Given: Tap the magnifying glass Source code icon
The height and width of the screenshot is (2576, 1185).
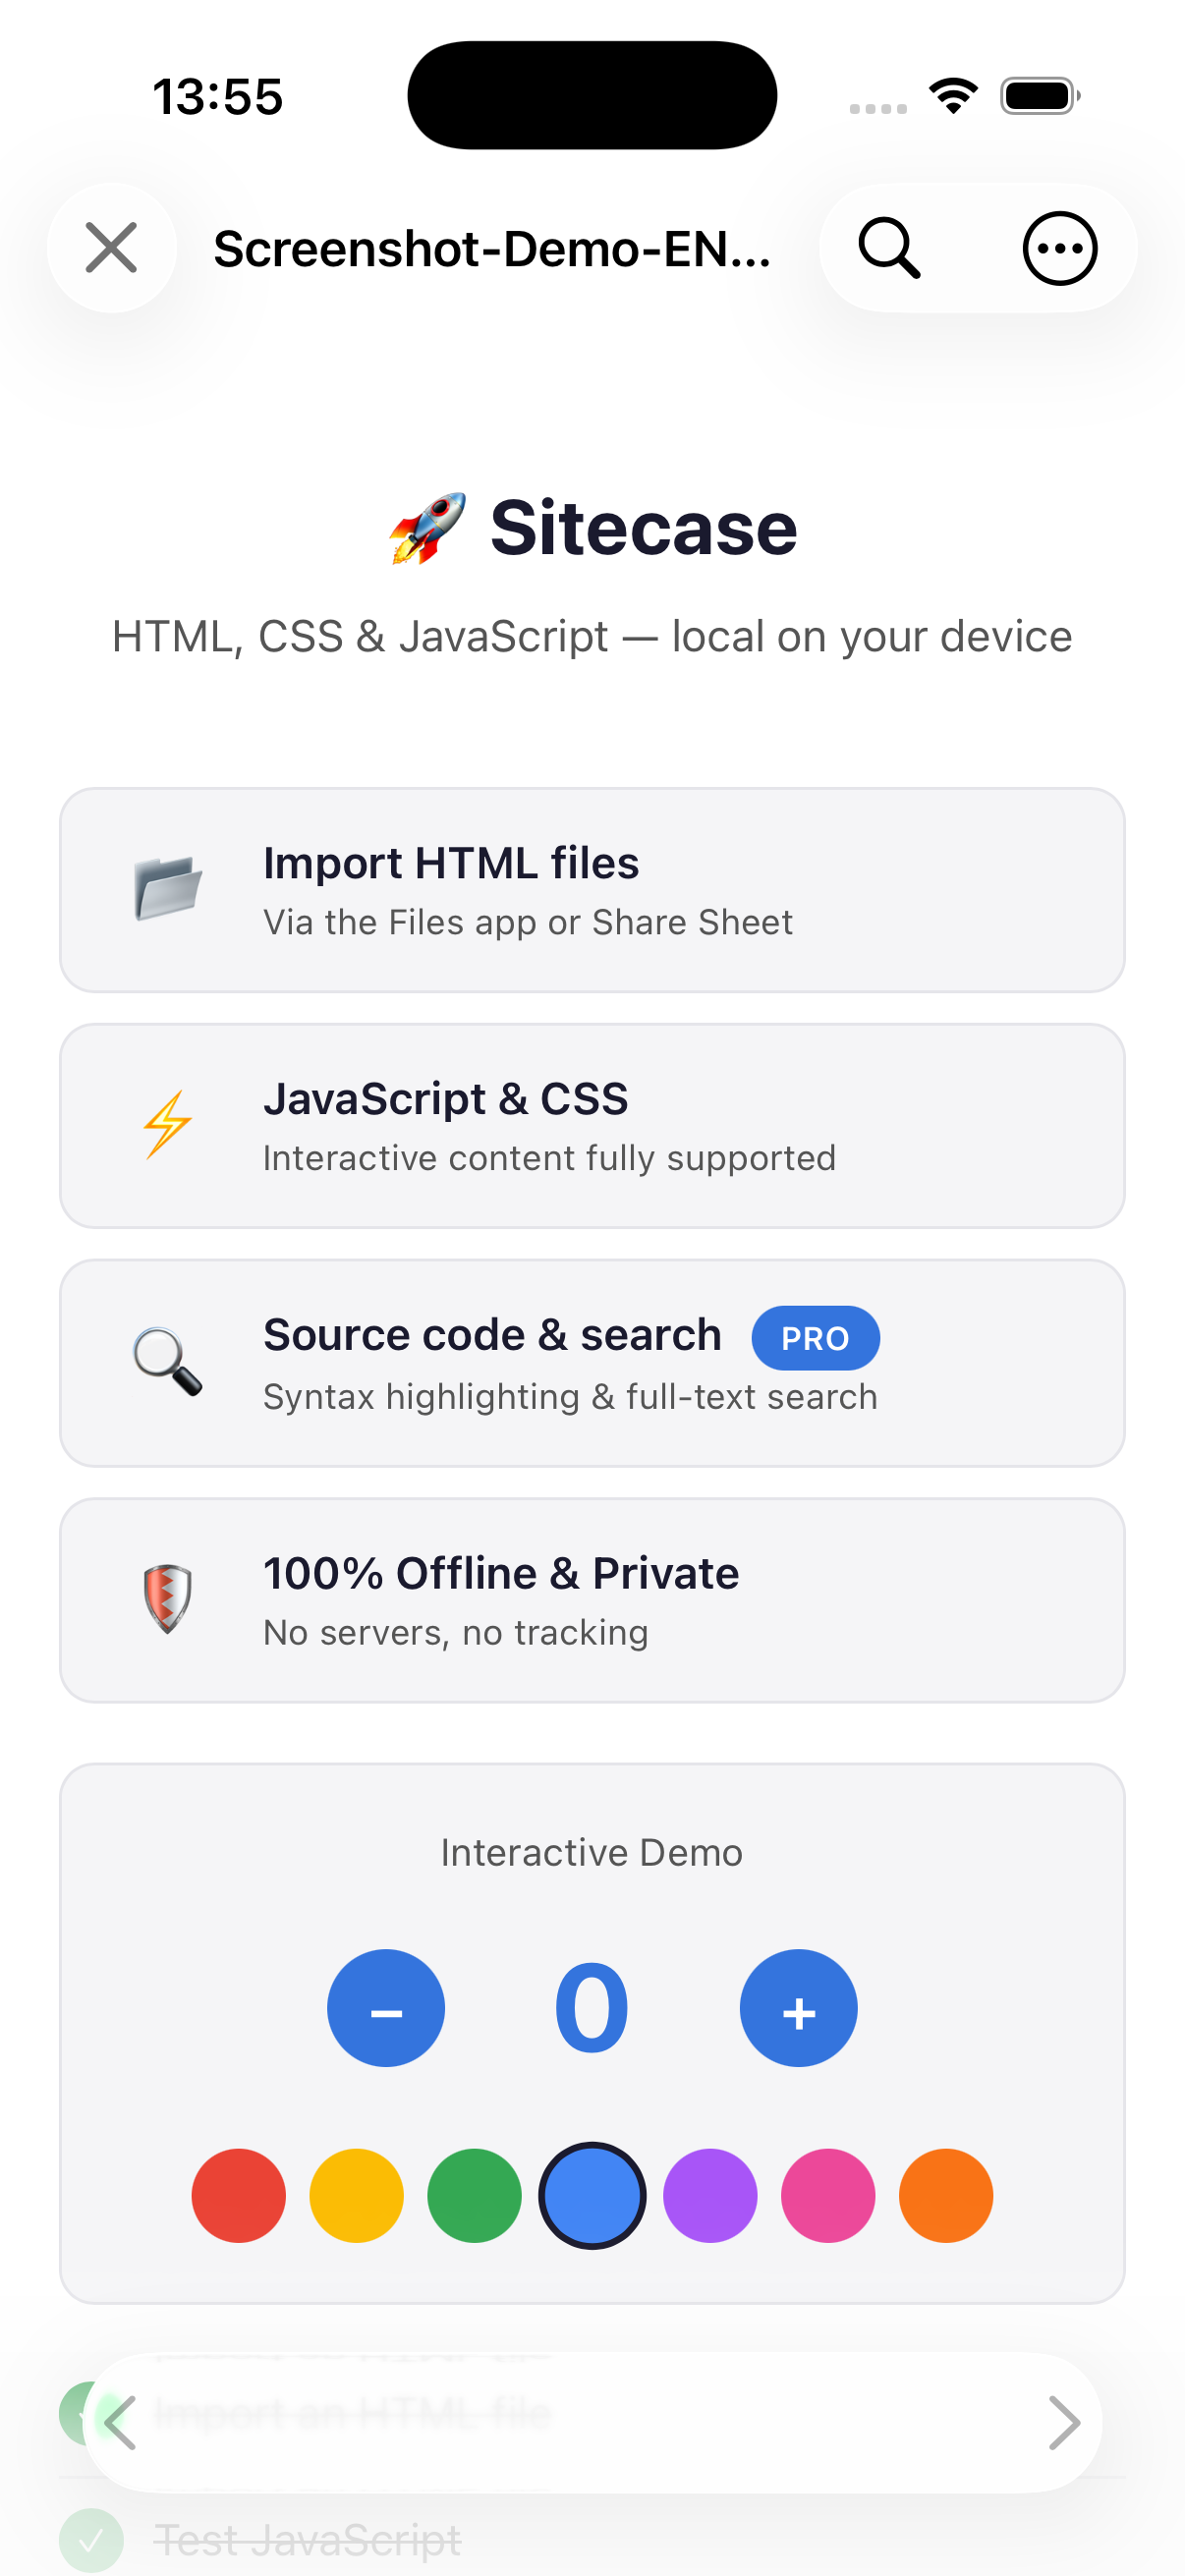Looking at the screenshot, I should pyautogui.click(x=168, y=1361).
